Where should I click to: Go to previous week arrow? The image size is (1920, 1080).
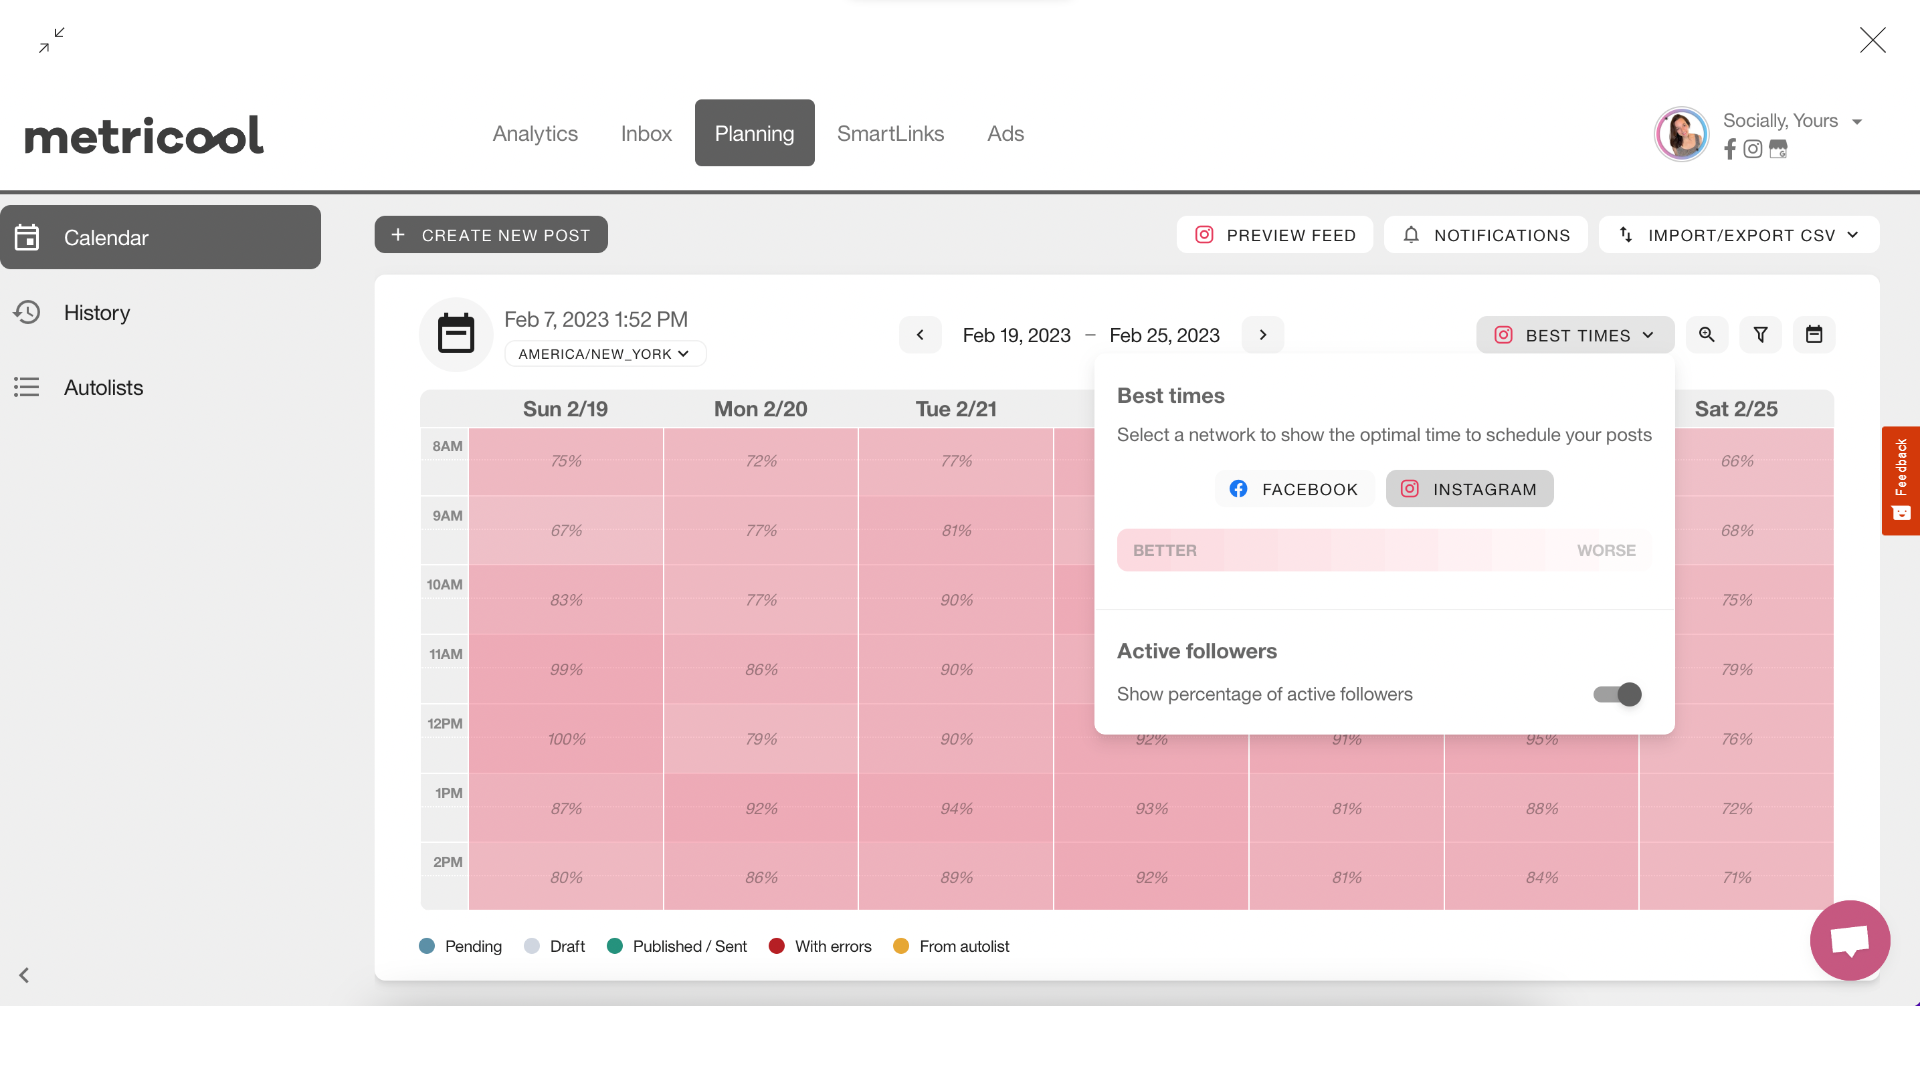click(x=920, y=335)
